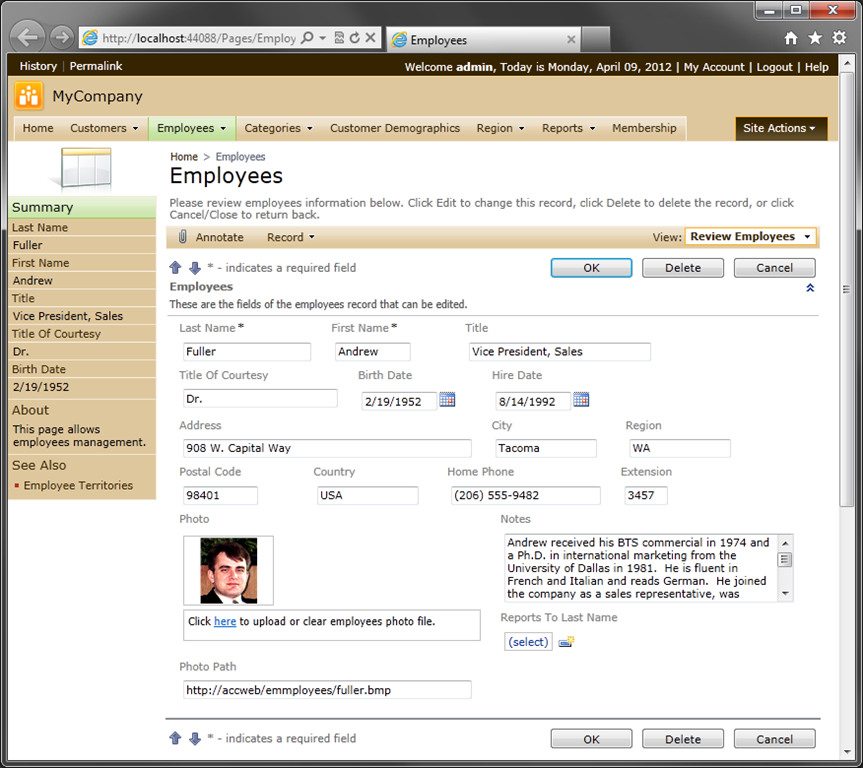This screenshot has width=863, height=768.
Task: Click the Logout link
Action: pyautogui.click(x=774, y=67)
